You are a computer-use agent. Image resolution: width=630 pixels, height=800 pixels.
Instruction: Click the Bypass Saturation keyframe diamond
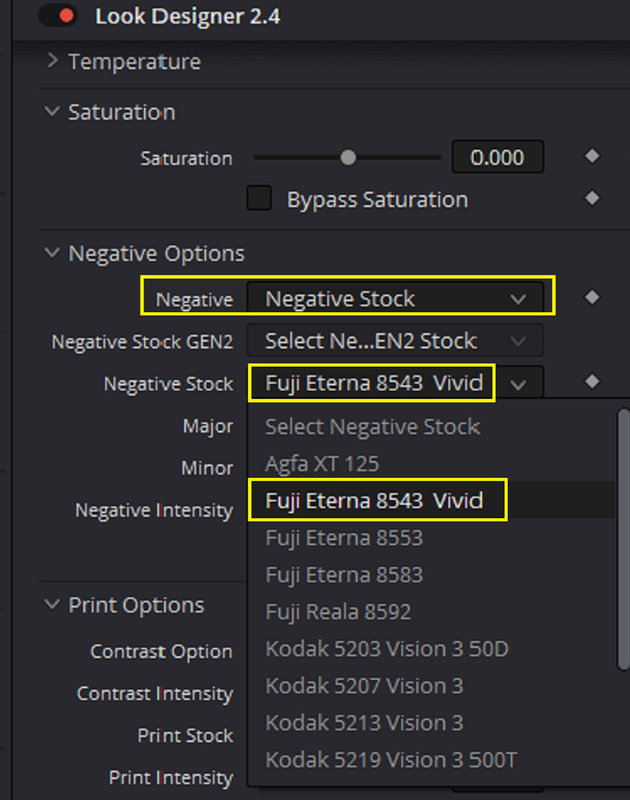[592, 198]
